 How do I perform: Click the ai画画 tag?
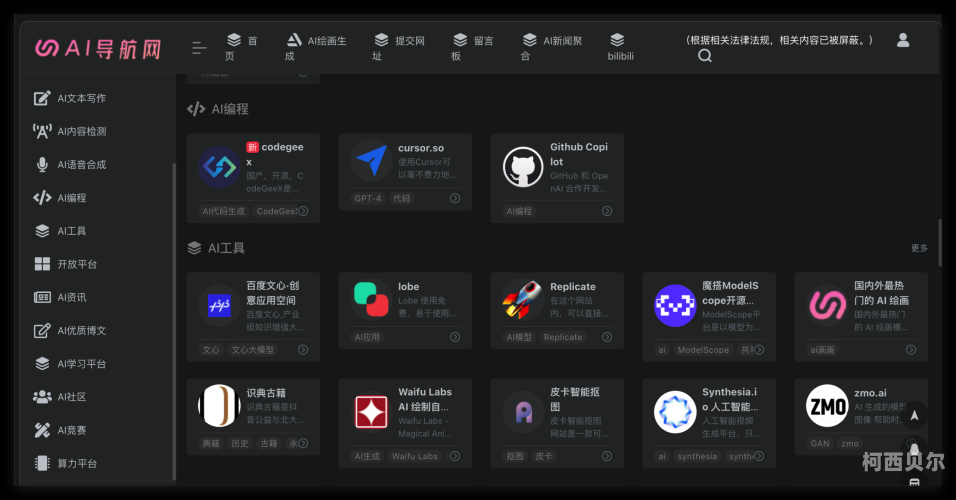[x=822, y=349]
